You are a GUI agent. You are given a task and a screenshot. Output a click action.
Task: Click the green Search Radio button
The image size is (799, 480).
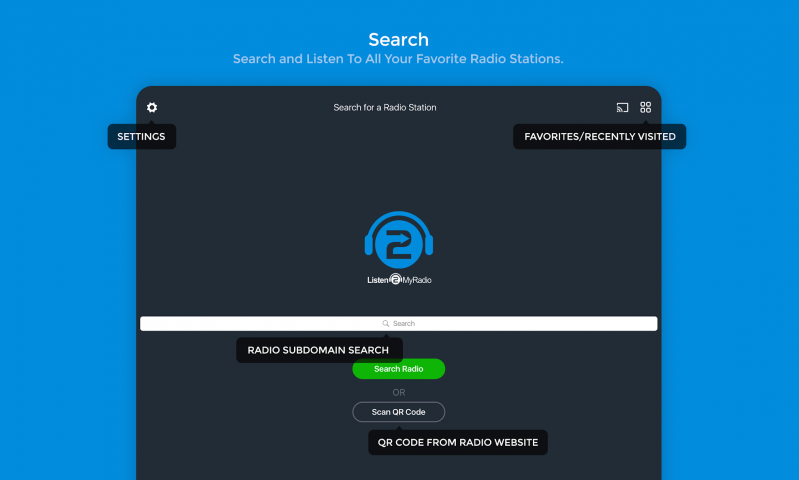[398, 369]
